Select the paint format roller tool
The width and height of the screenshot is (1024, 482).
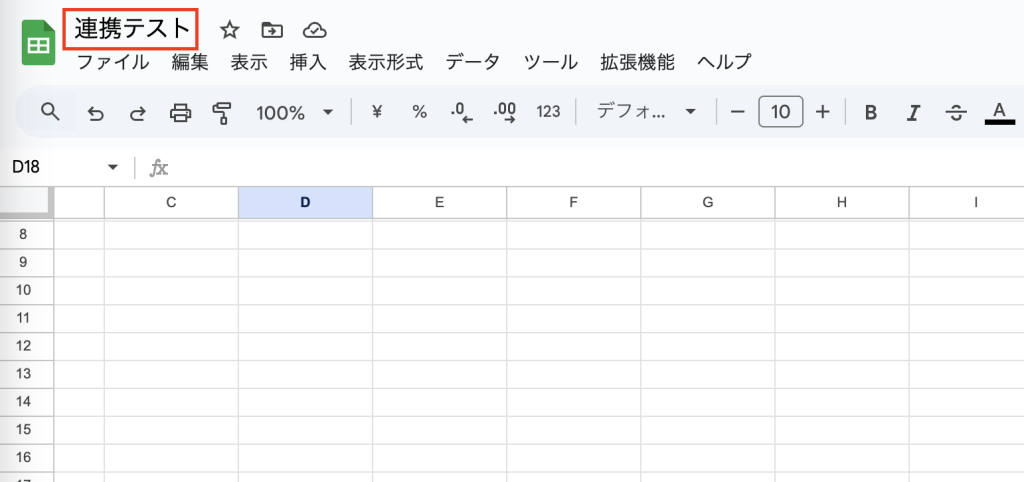pos(222,113)
